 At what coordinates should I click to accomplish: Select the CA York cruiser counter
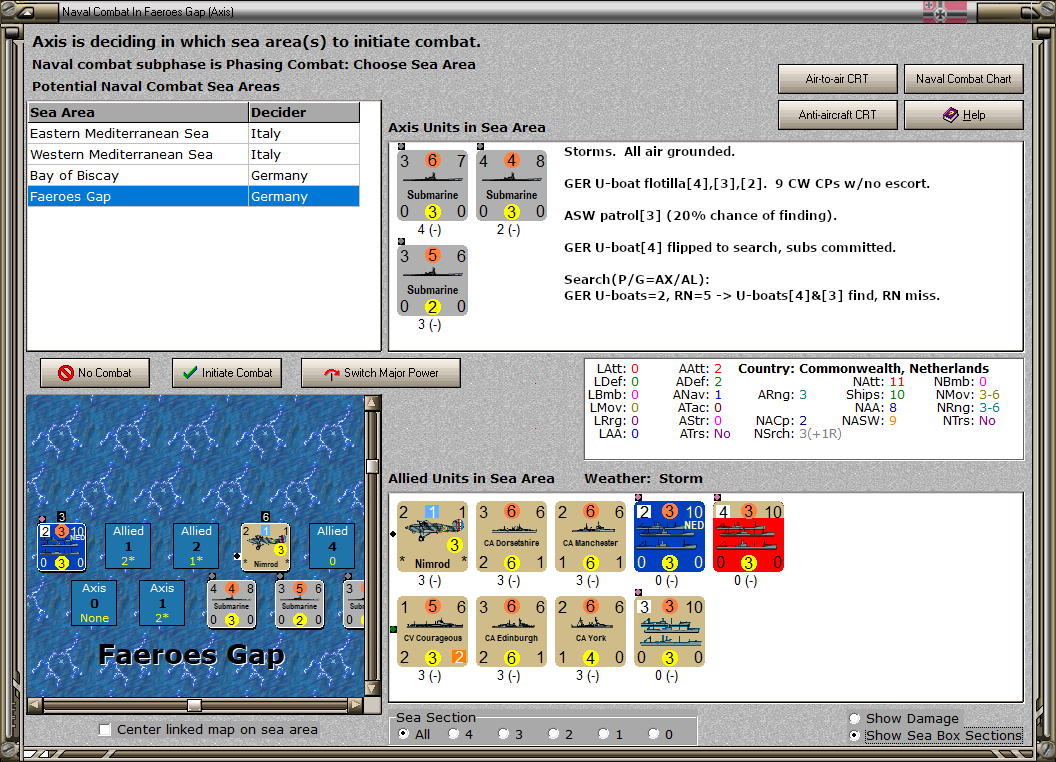click(x=591, y=631)
